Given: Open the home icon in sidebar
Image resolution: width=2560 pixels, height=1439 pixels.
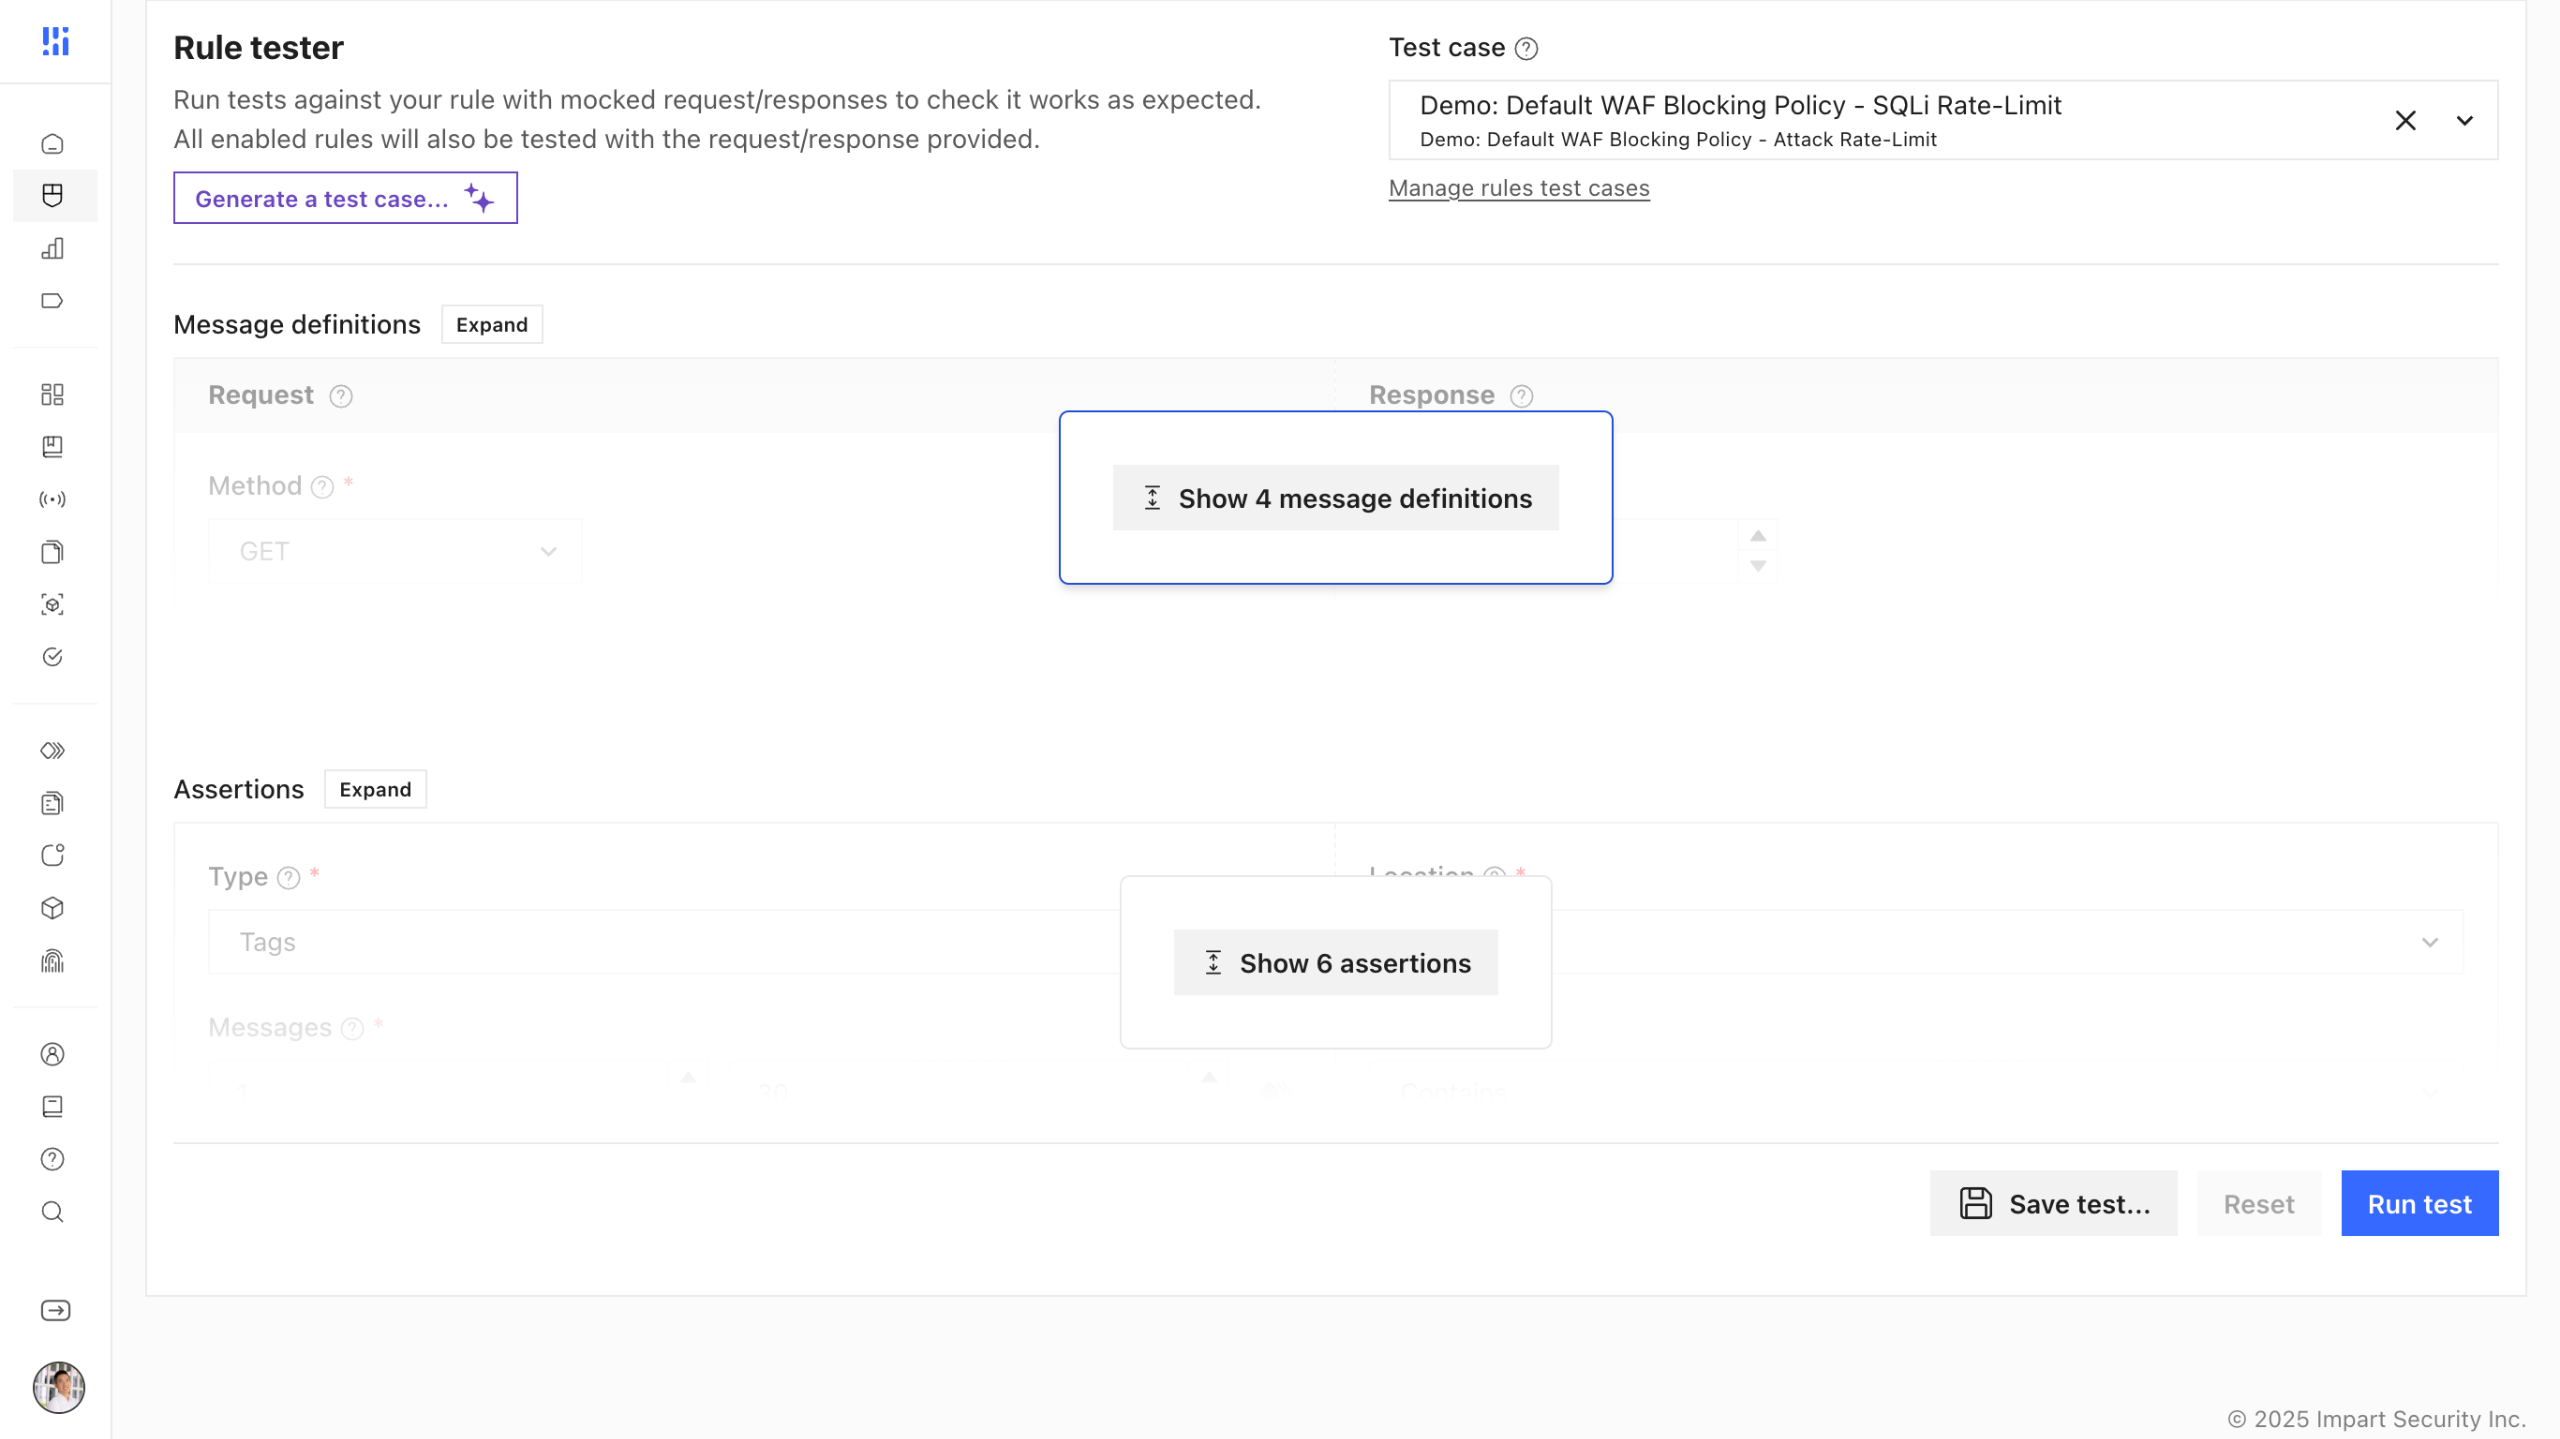Looking at the screenshot, I should 53,144.
